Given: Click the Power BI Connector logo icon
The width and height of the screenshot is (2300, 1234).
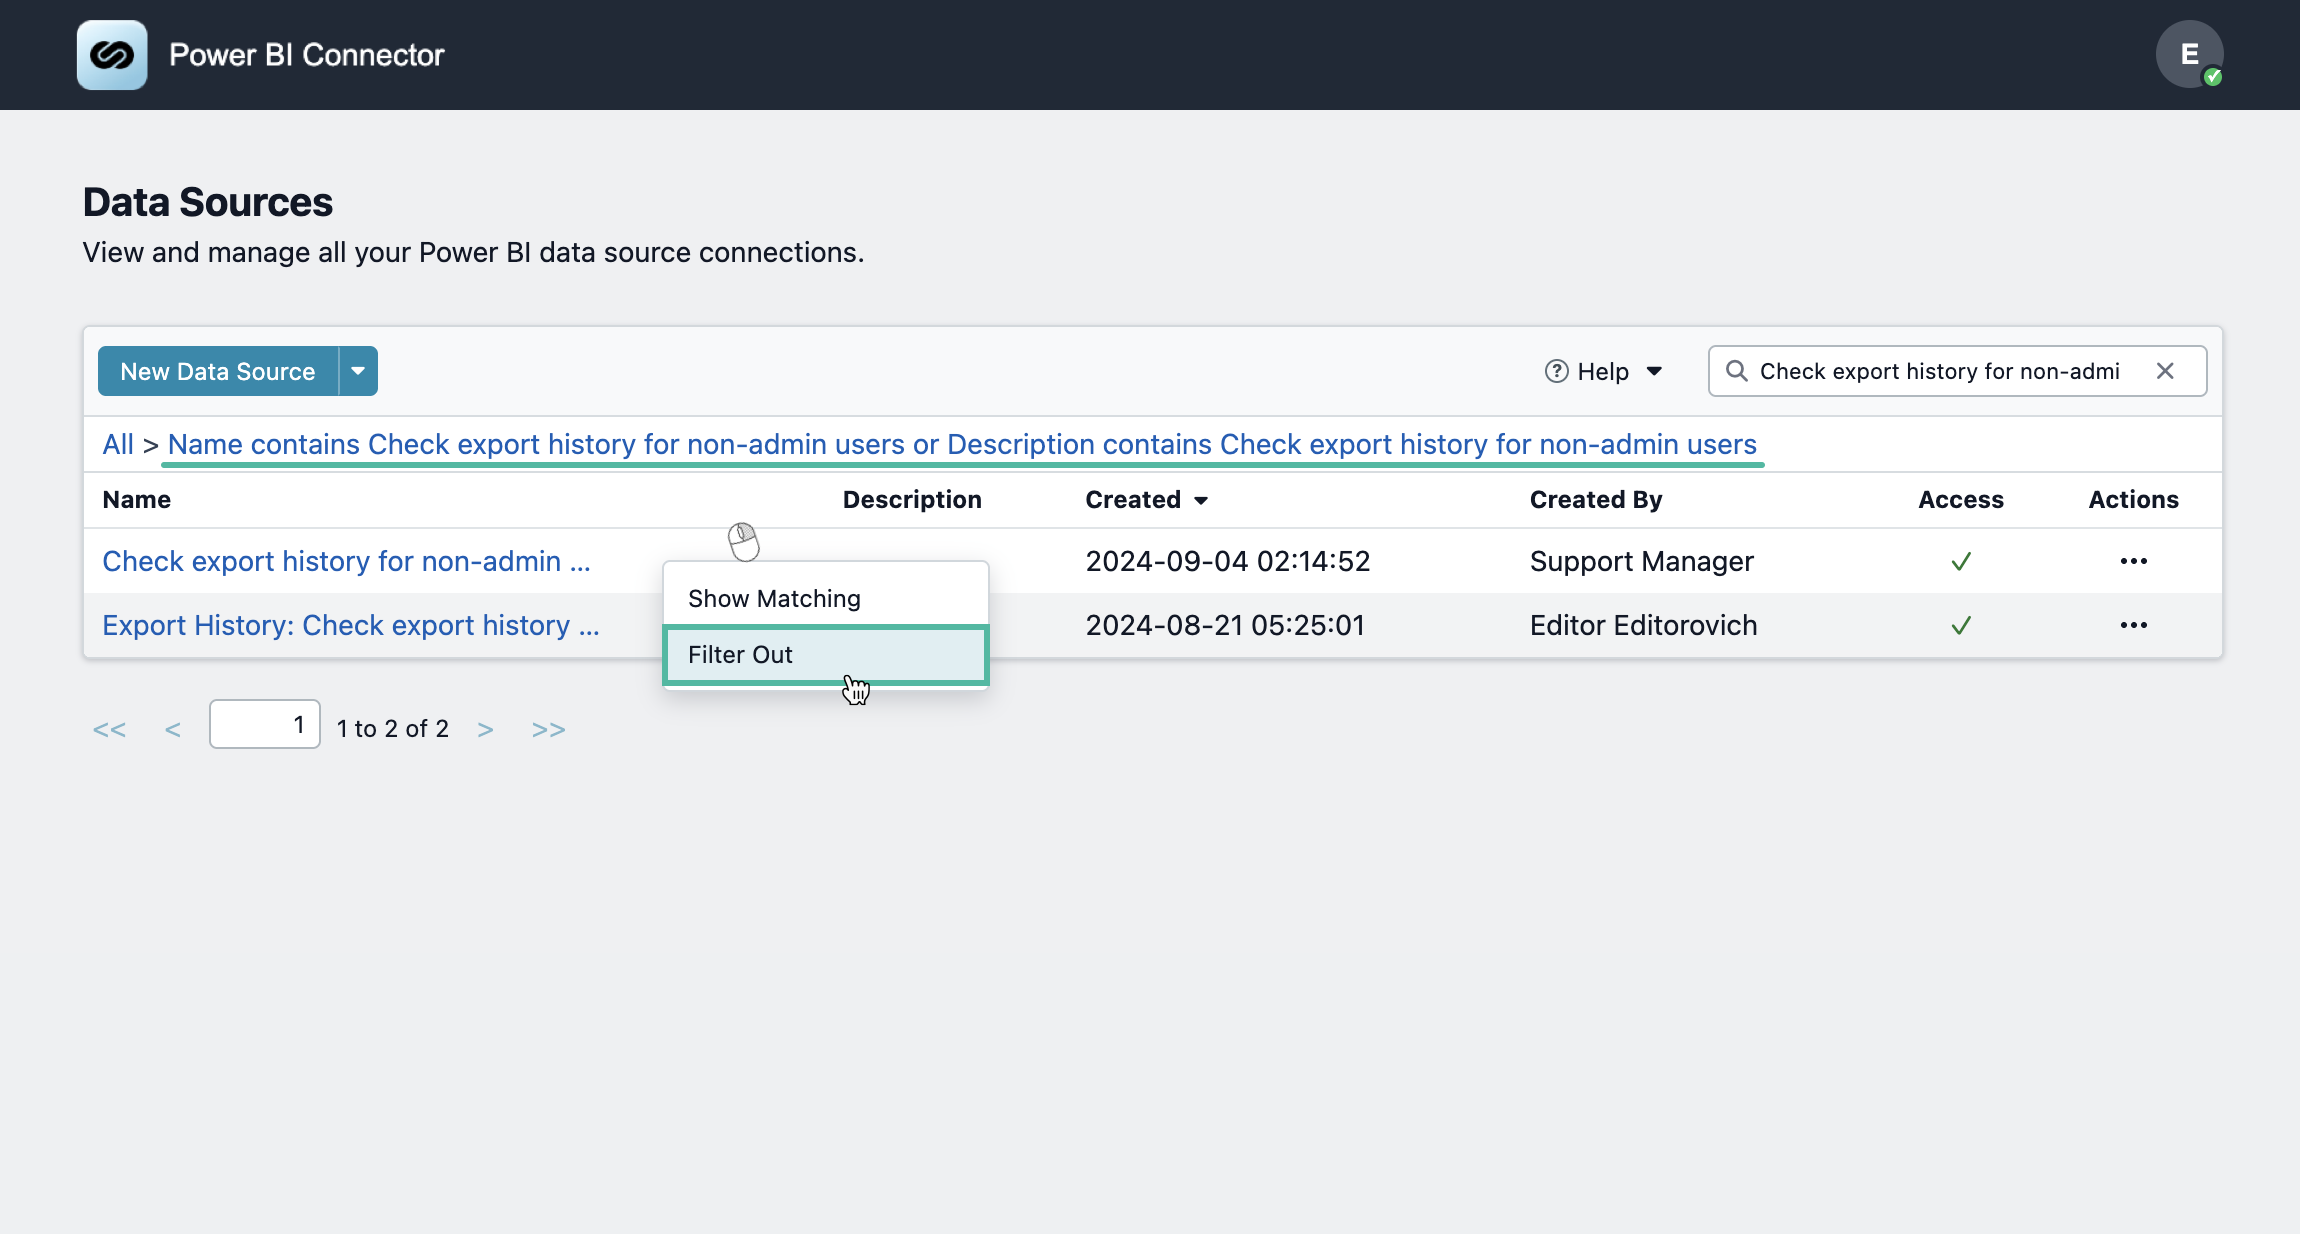Looking at the screenshot, I should (x=112, y=55).
